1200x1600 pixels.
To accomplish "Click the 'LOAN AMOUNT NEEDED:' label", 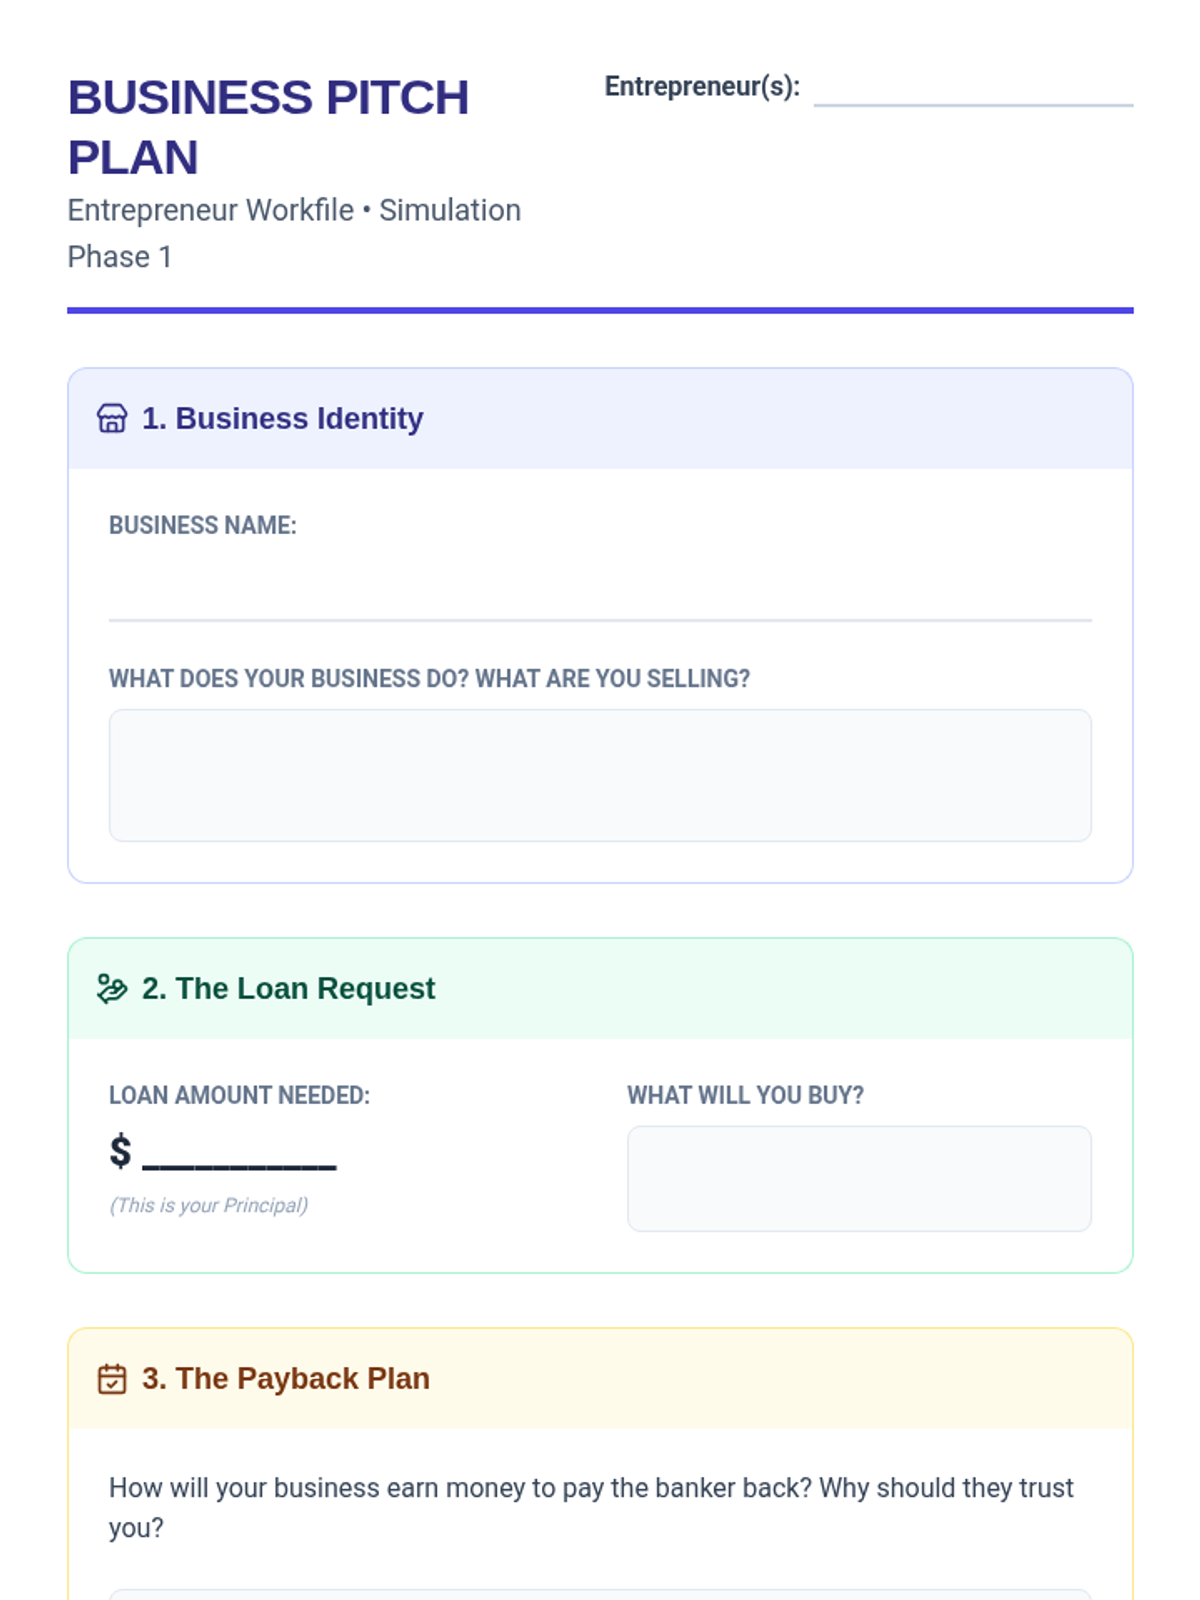I will point(239,1096).
